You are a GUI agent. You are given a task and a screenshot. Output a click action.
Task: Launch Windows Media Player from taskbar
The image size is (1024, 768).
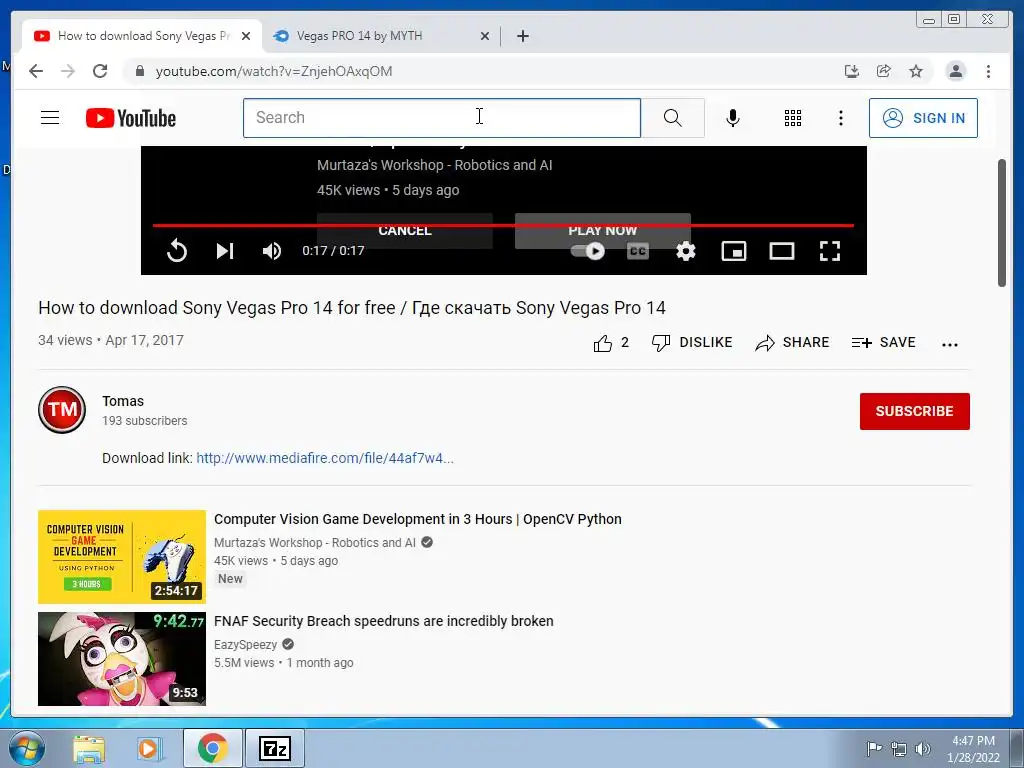pyautogui.click(x=149, y=749)
